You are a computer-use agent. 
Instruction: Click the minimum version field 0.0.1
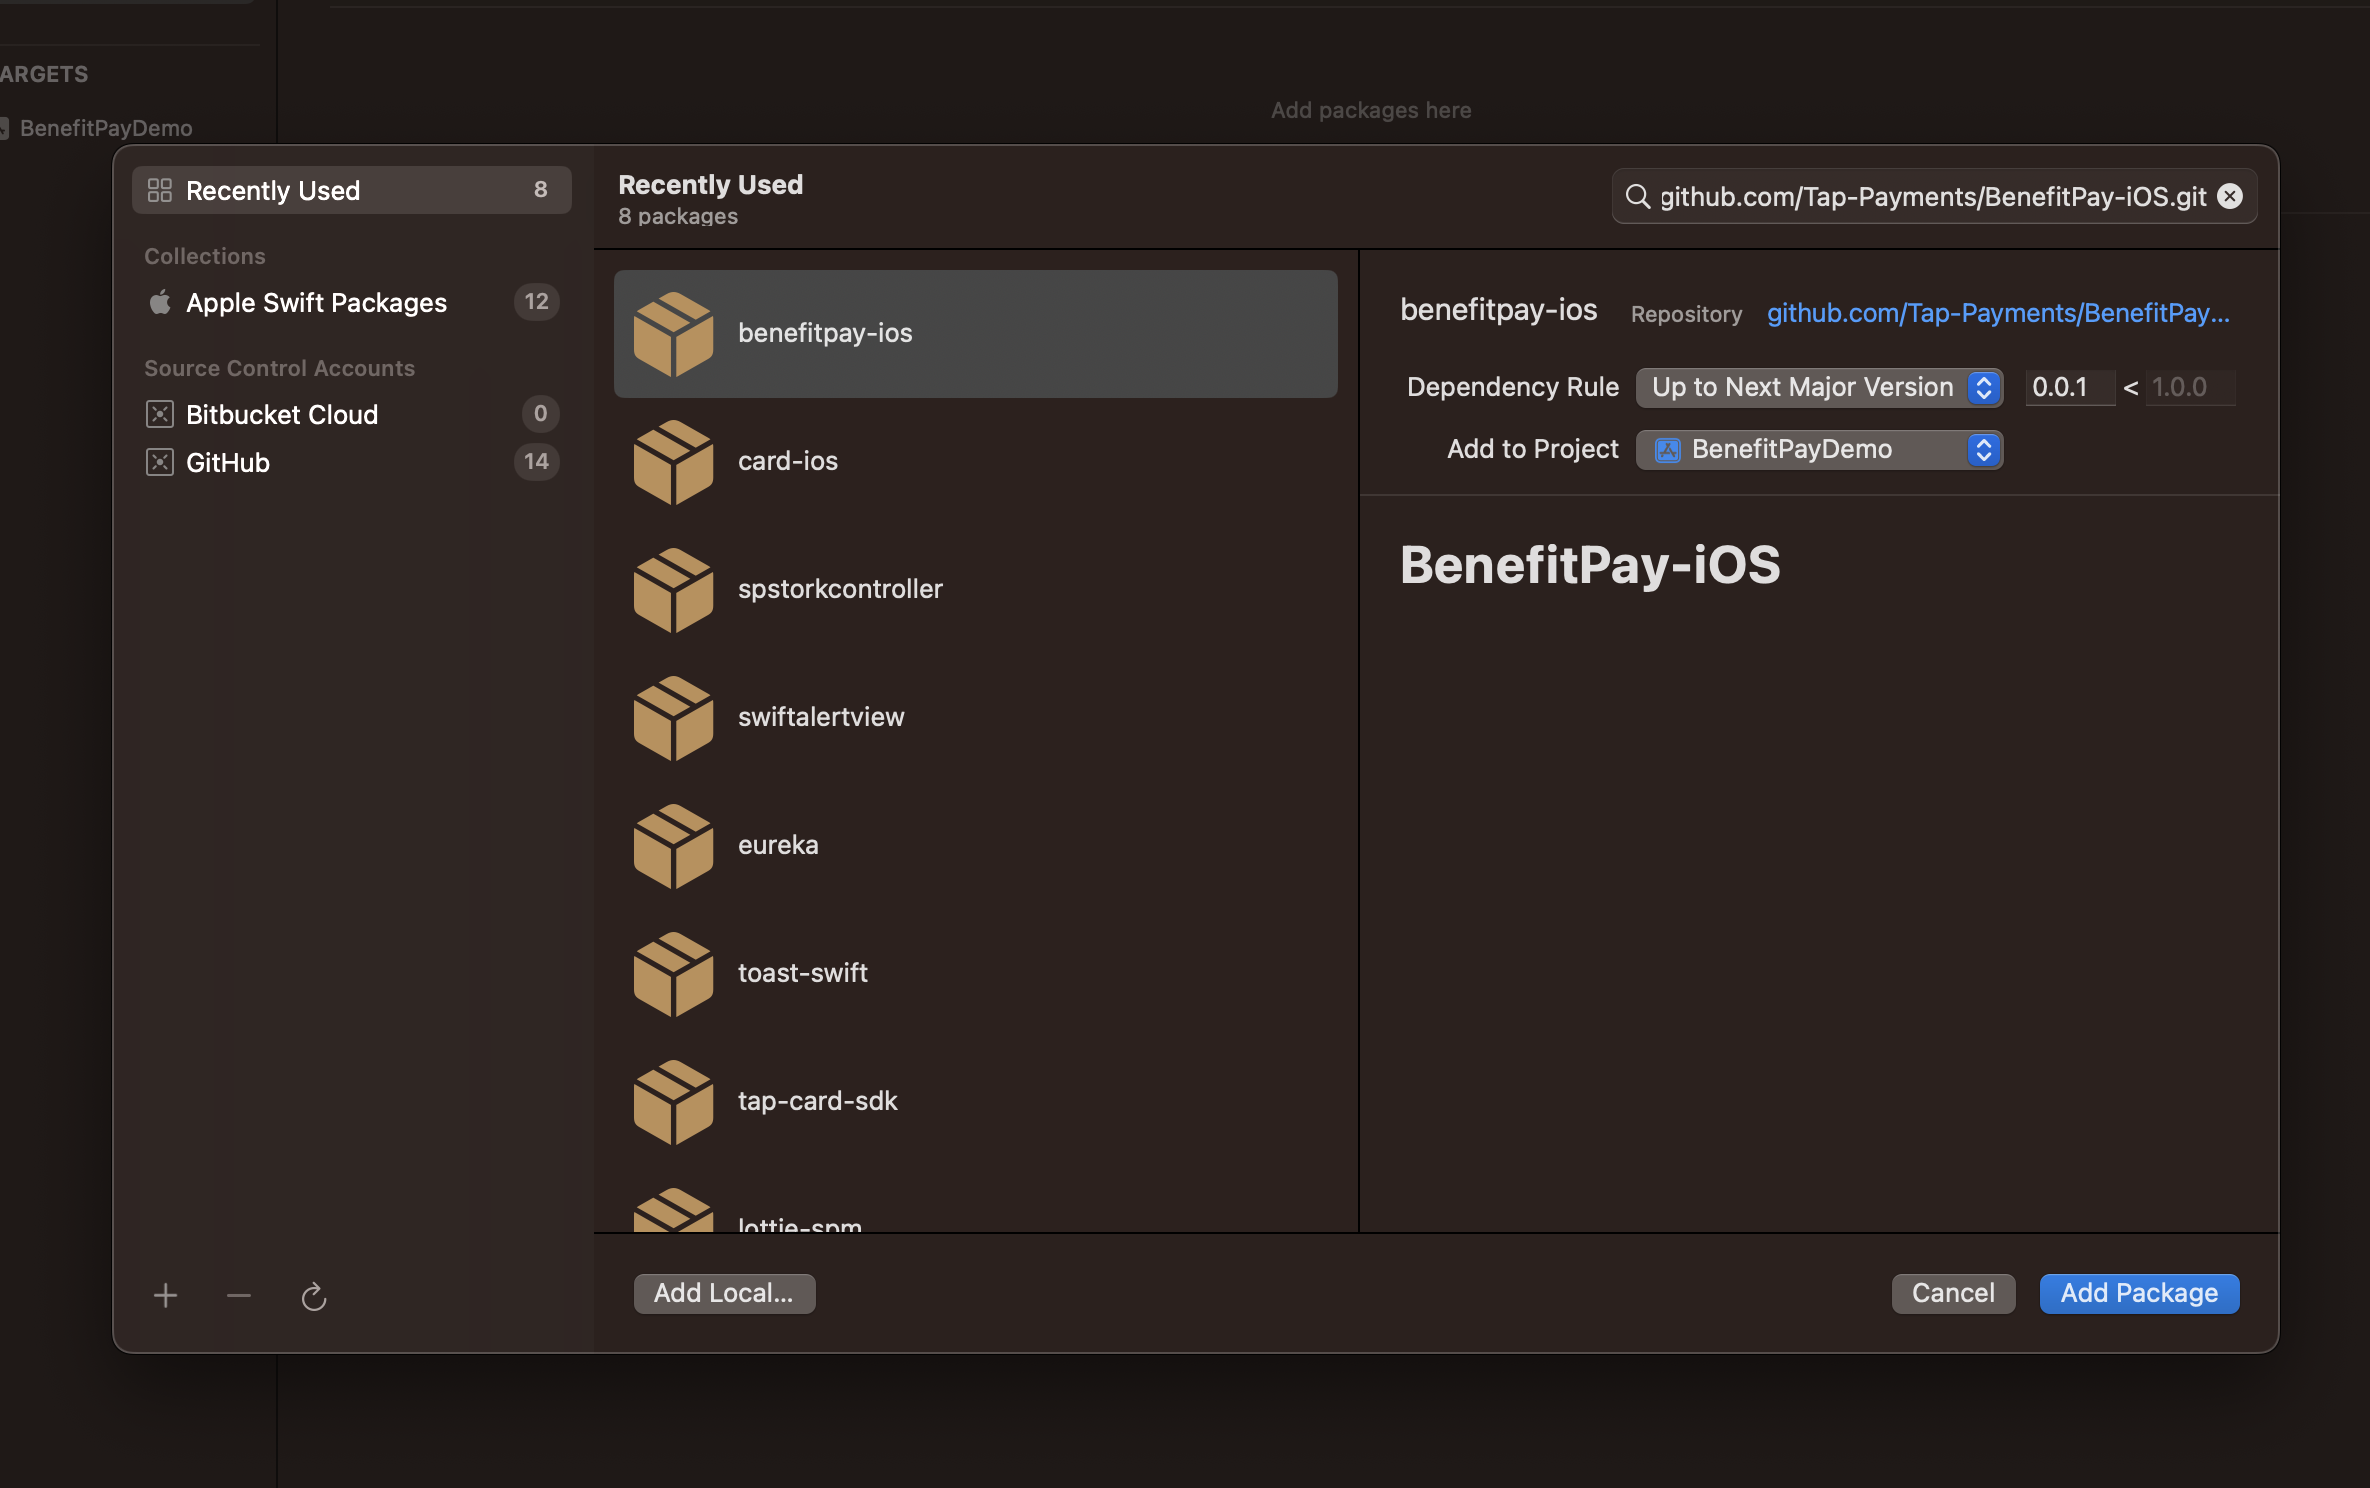coord(2069,388)
